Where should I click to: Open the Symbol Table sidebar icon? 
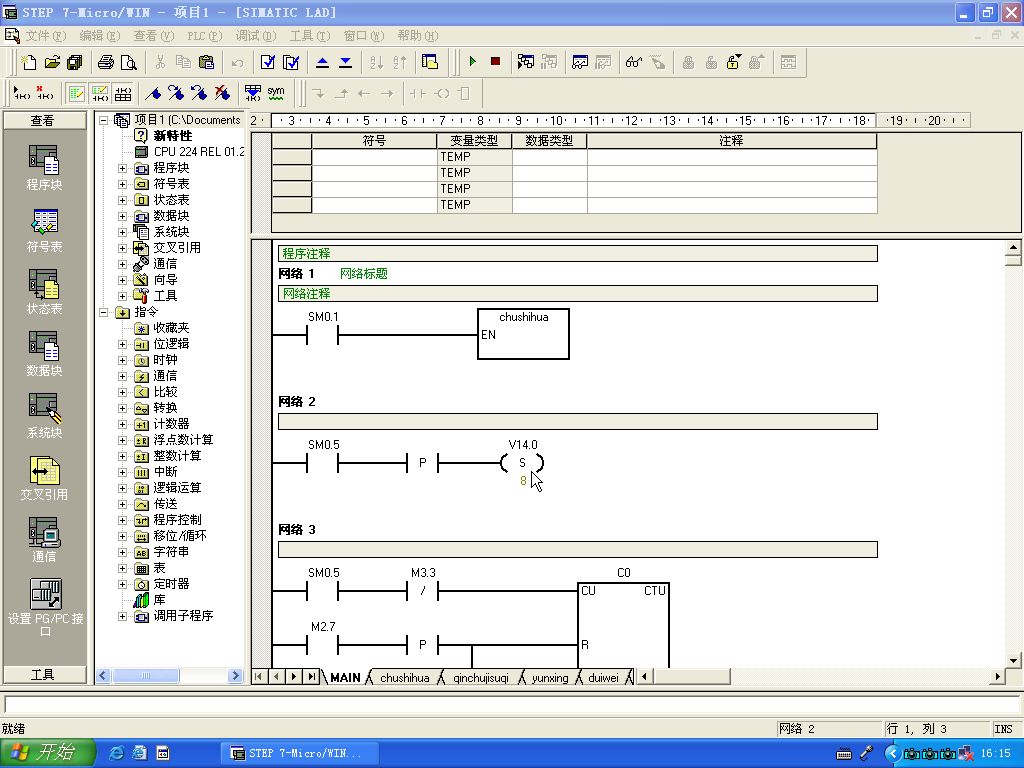coord(43,229)
